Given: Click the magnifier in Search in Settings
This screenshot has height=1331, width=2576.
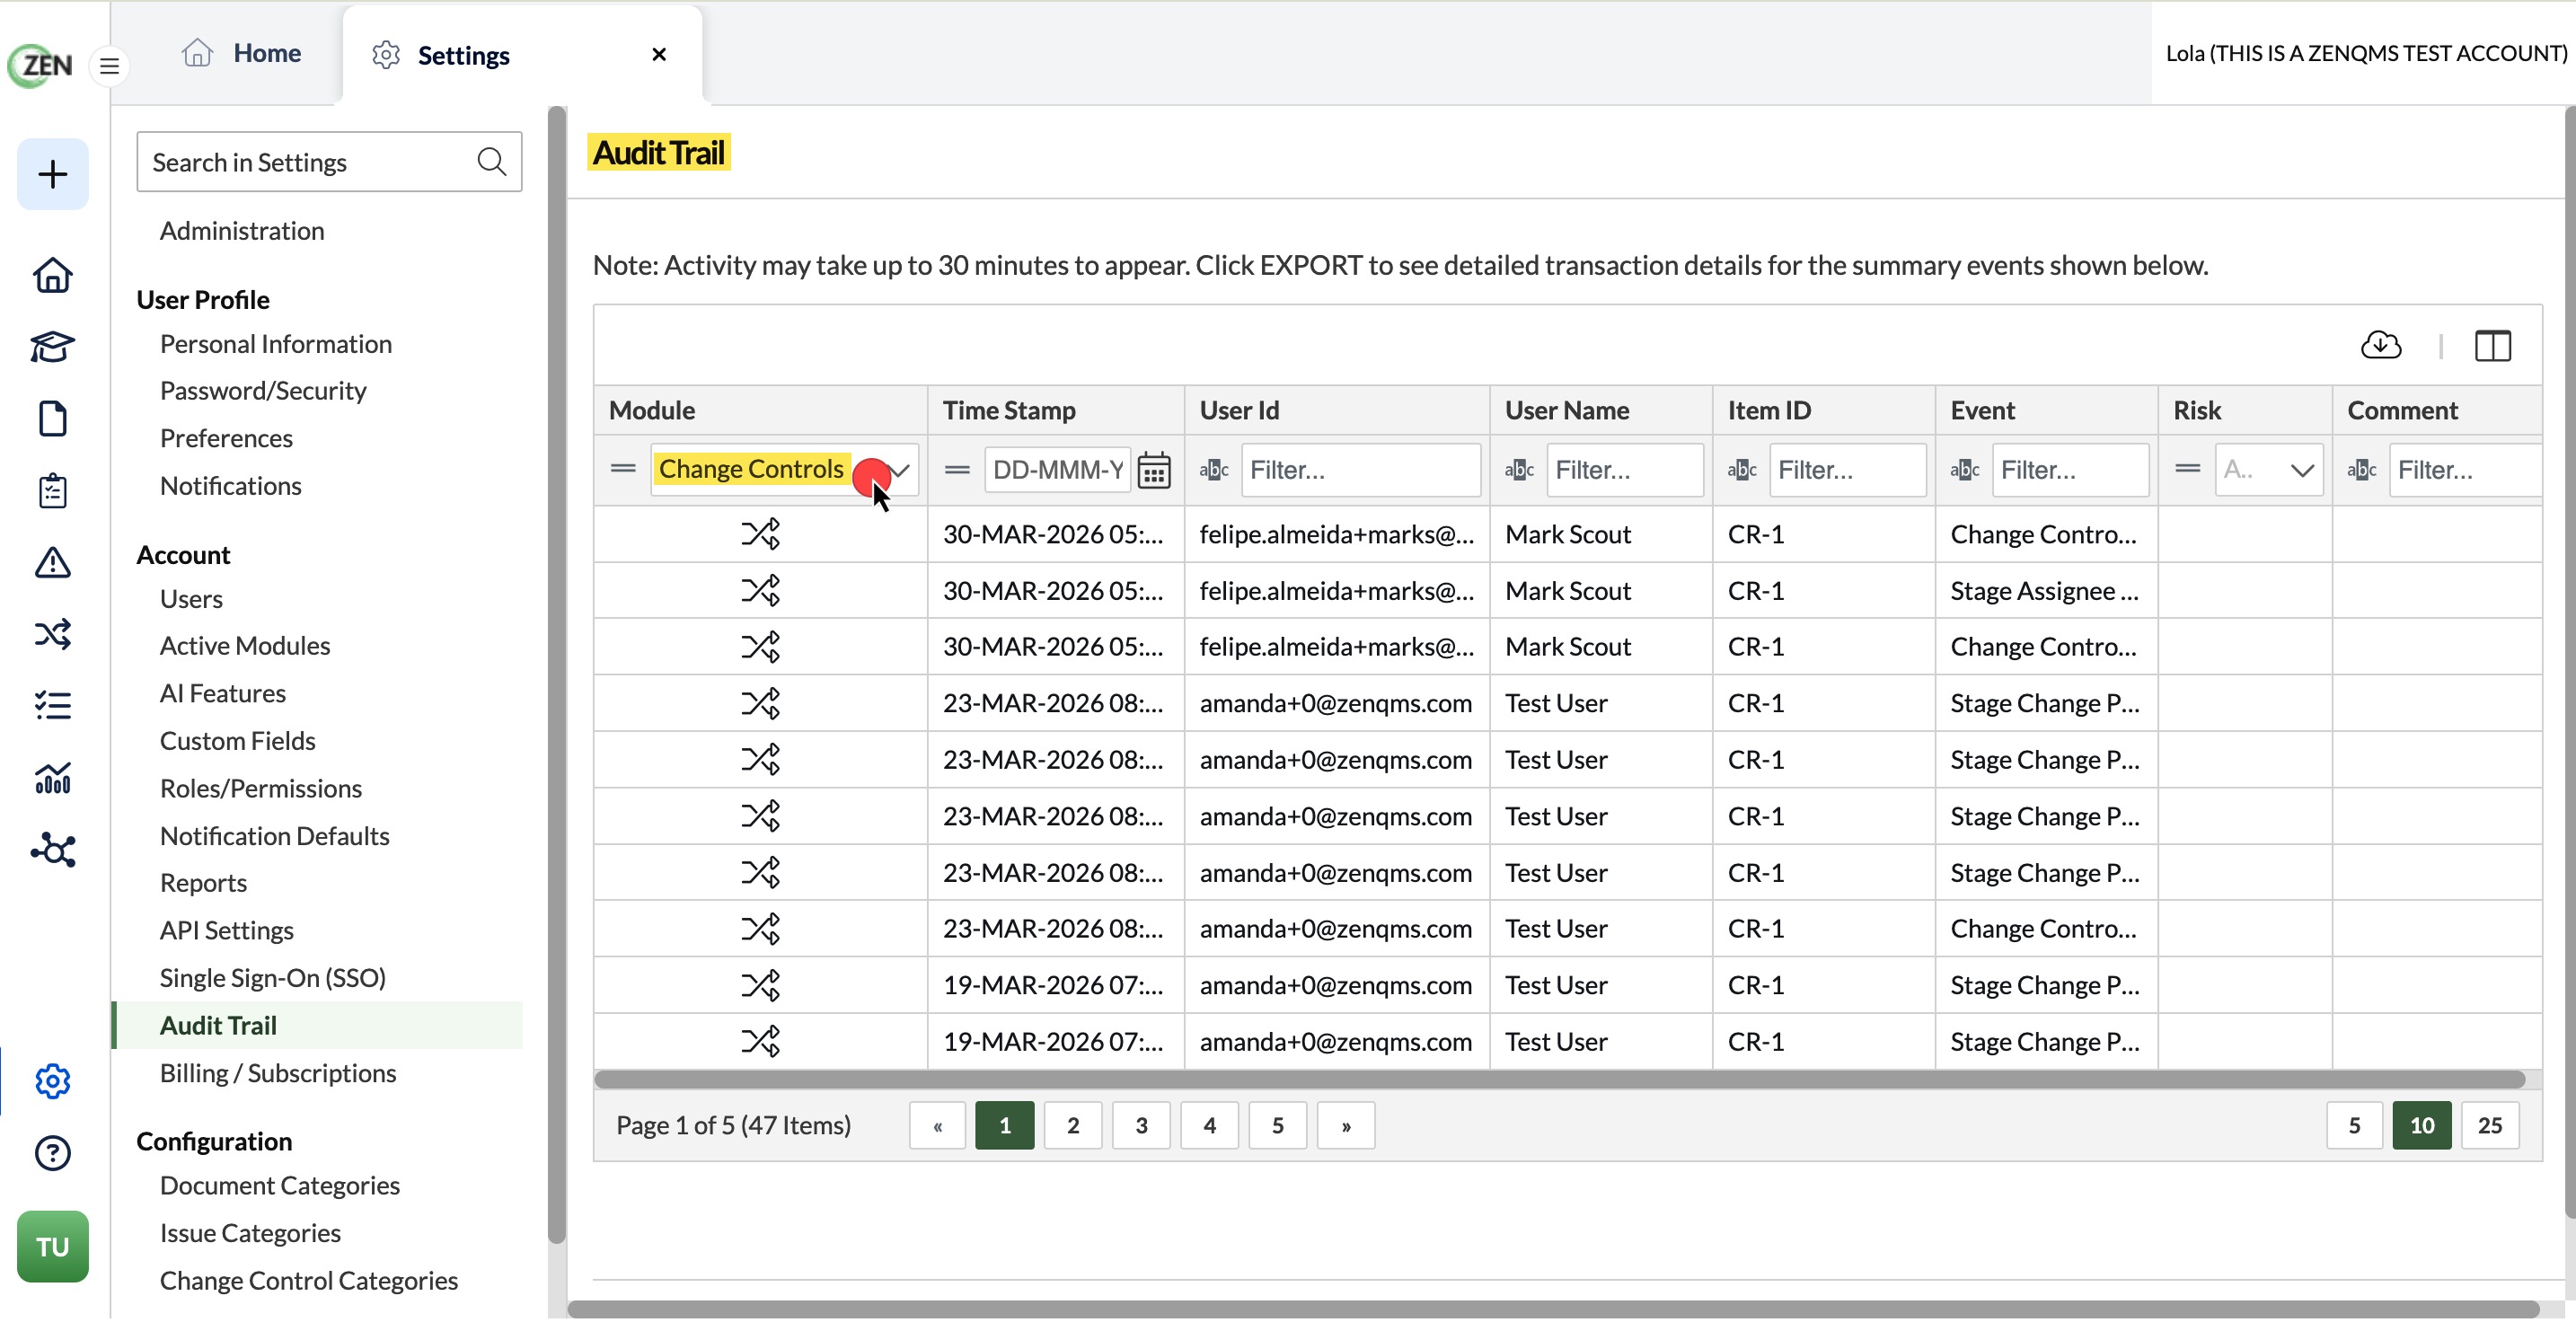Looking at the screenshot, I should tap(492, 162).
